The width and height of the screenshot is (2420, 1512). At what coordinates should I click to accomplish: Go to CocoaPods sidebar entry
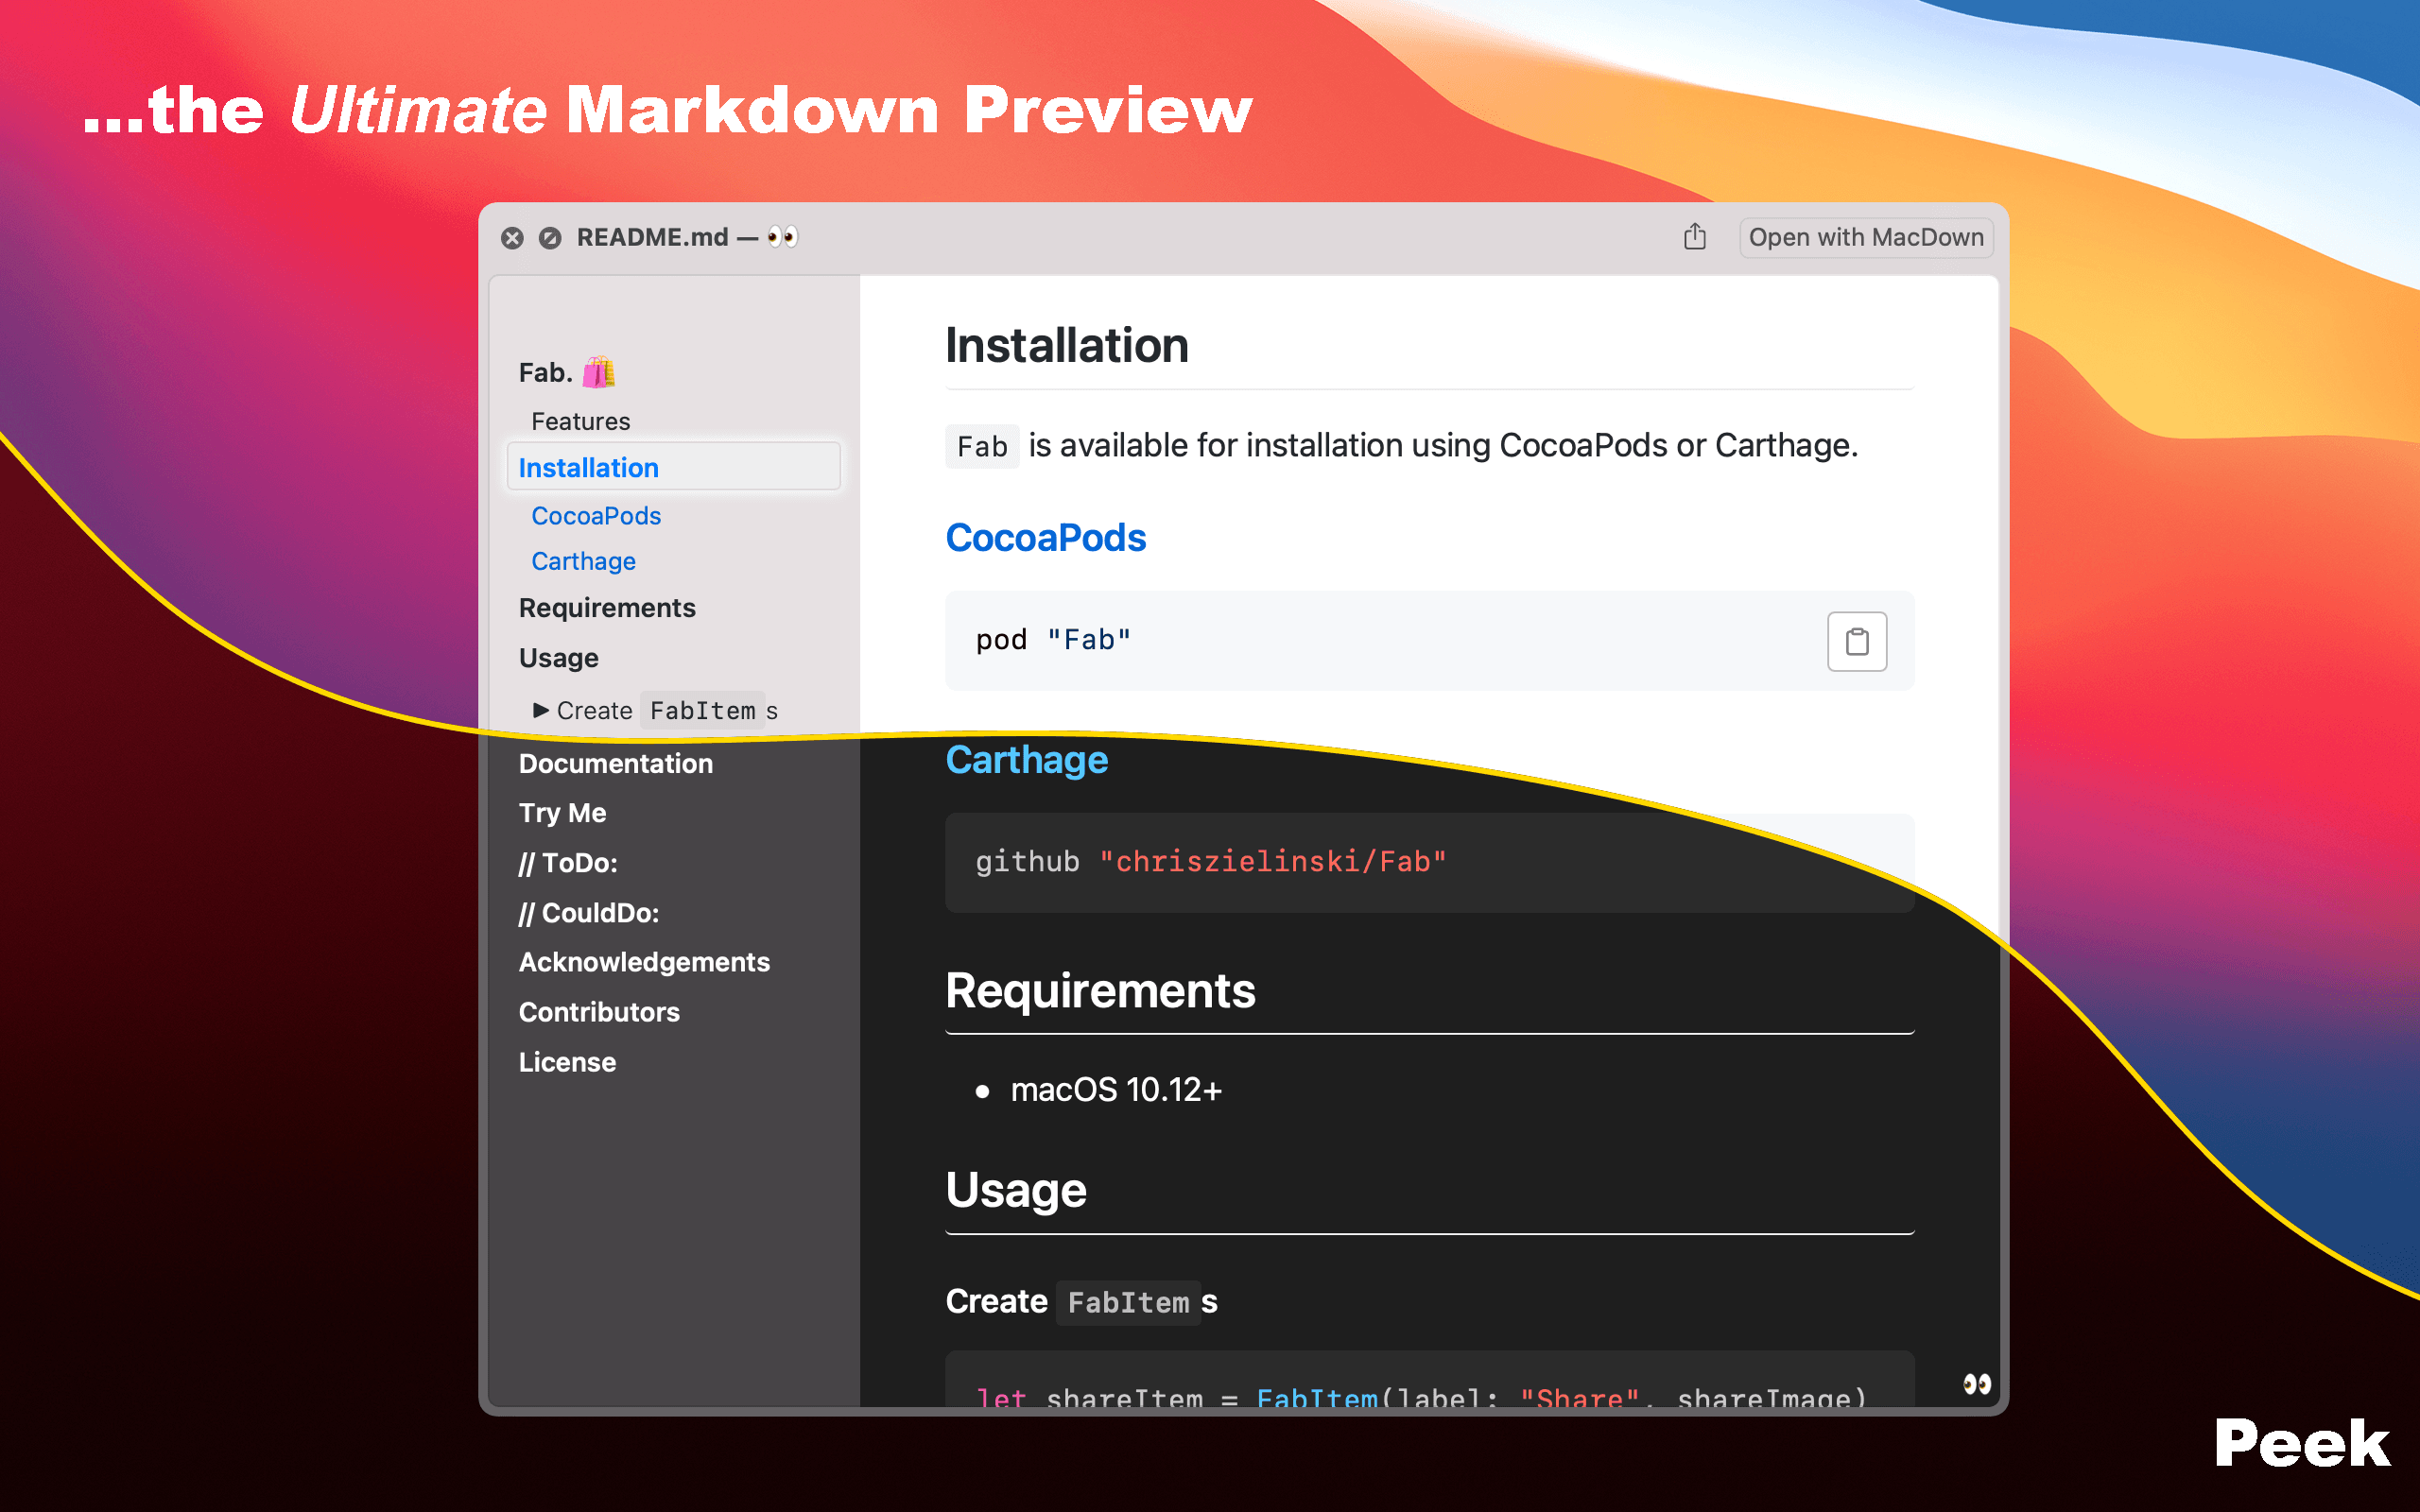[x=596, y=516]
